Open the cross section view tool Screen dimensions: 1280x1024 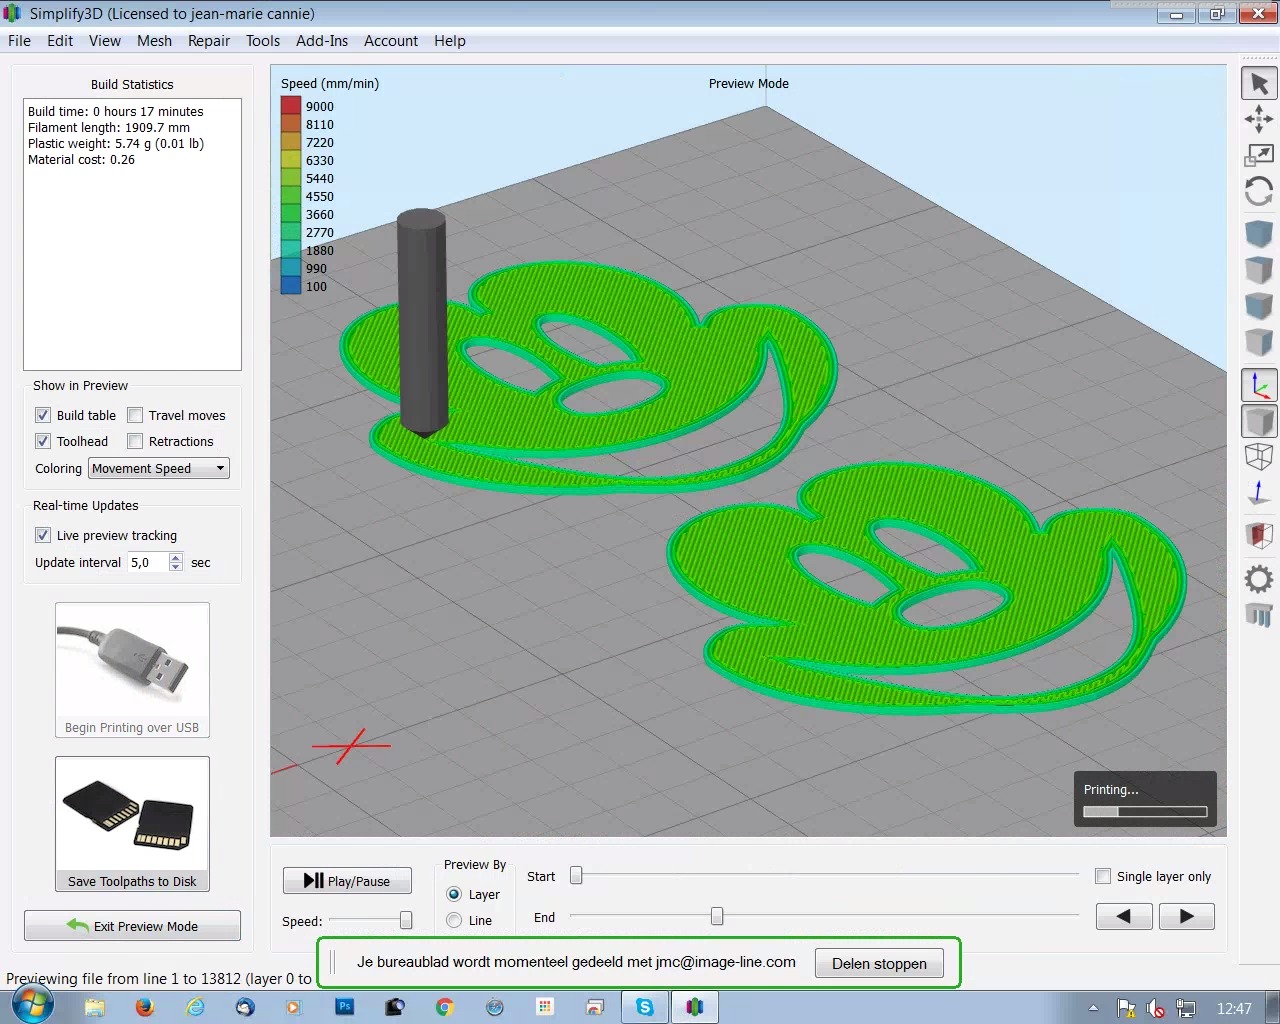coord(1259,535)
